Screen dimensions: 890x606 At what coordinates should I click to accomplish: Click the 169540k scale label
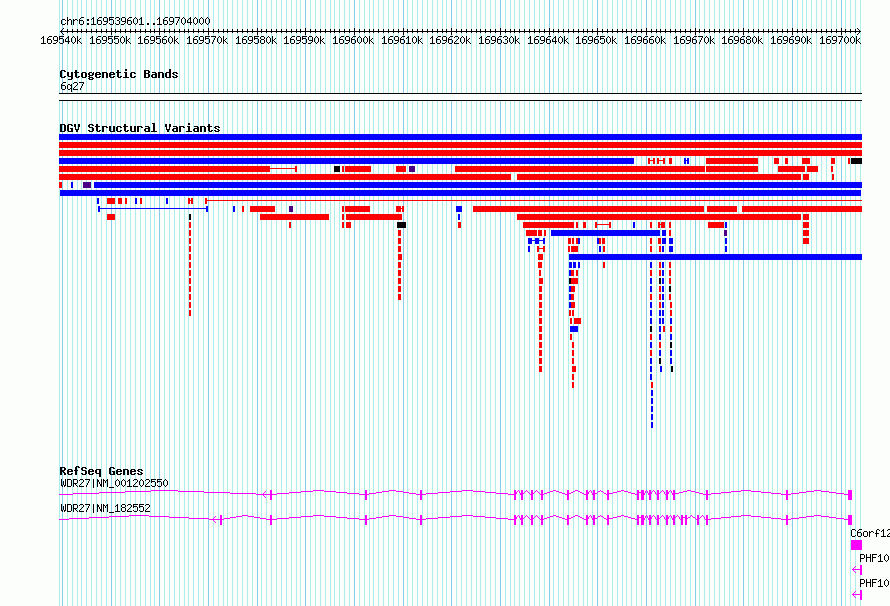point(61,40)
